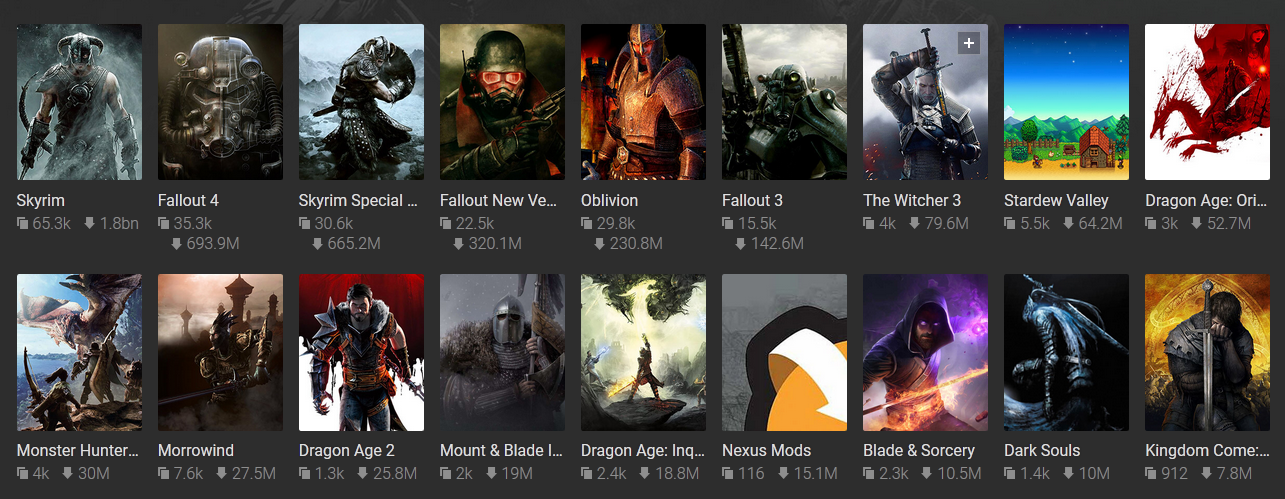Open the Stardew Valley cover thumbnail
Viewport: 1285px width, 499px height.
(1066, 102)
